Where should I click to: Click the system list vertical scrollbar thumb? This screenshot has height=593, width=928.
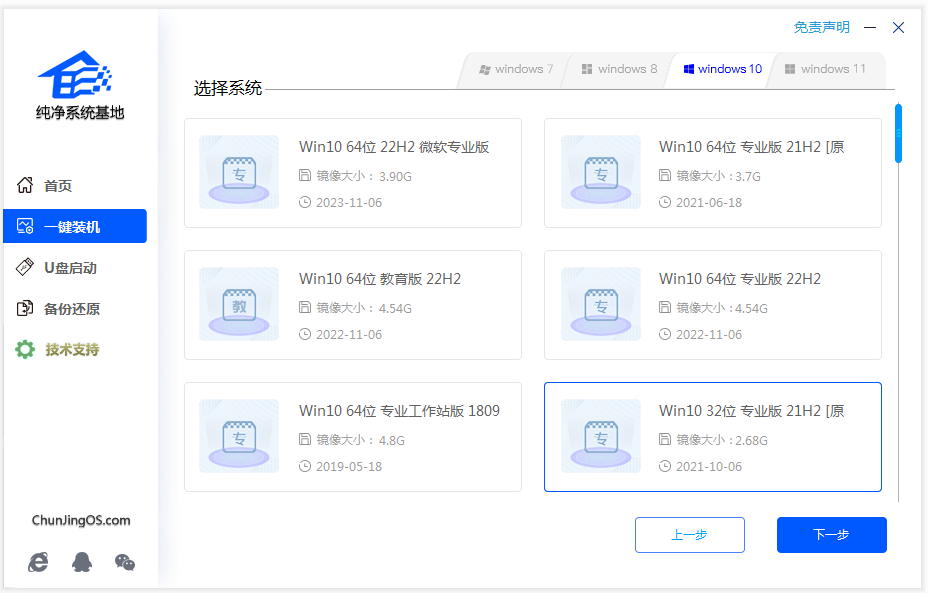(x=898, y=133)
